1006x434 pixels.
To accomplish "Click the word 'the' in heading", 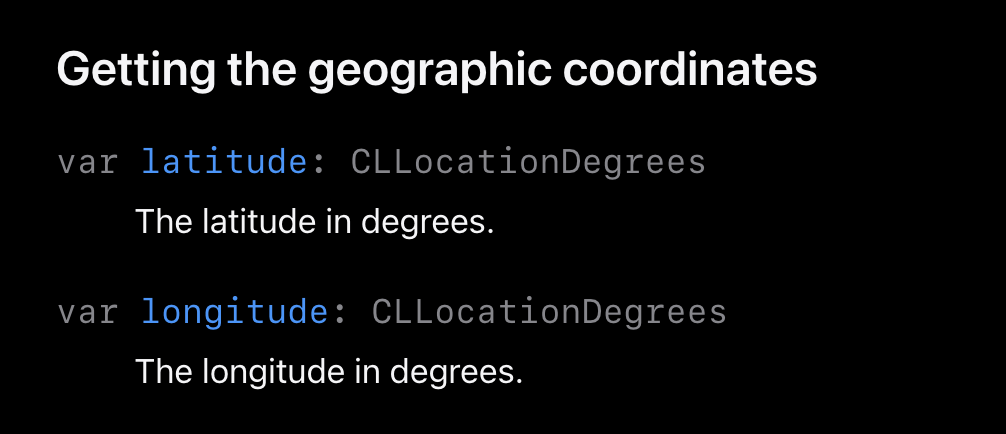I will point(262,69).
